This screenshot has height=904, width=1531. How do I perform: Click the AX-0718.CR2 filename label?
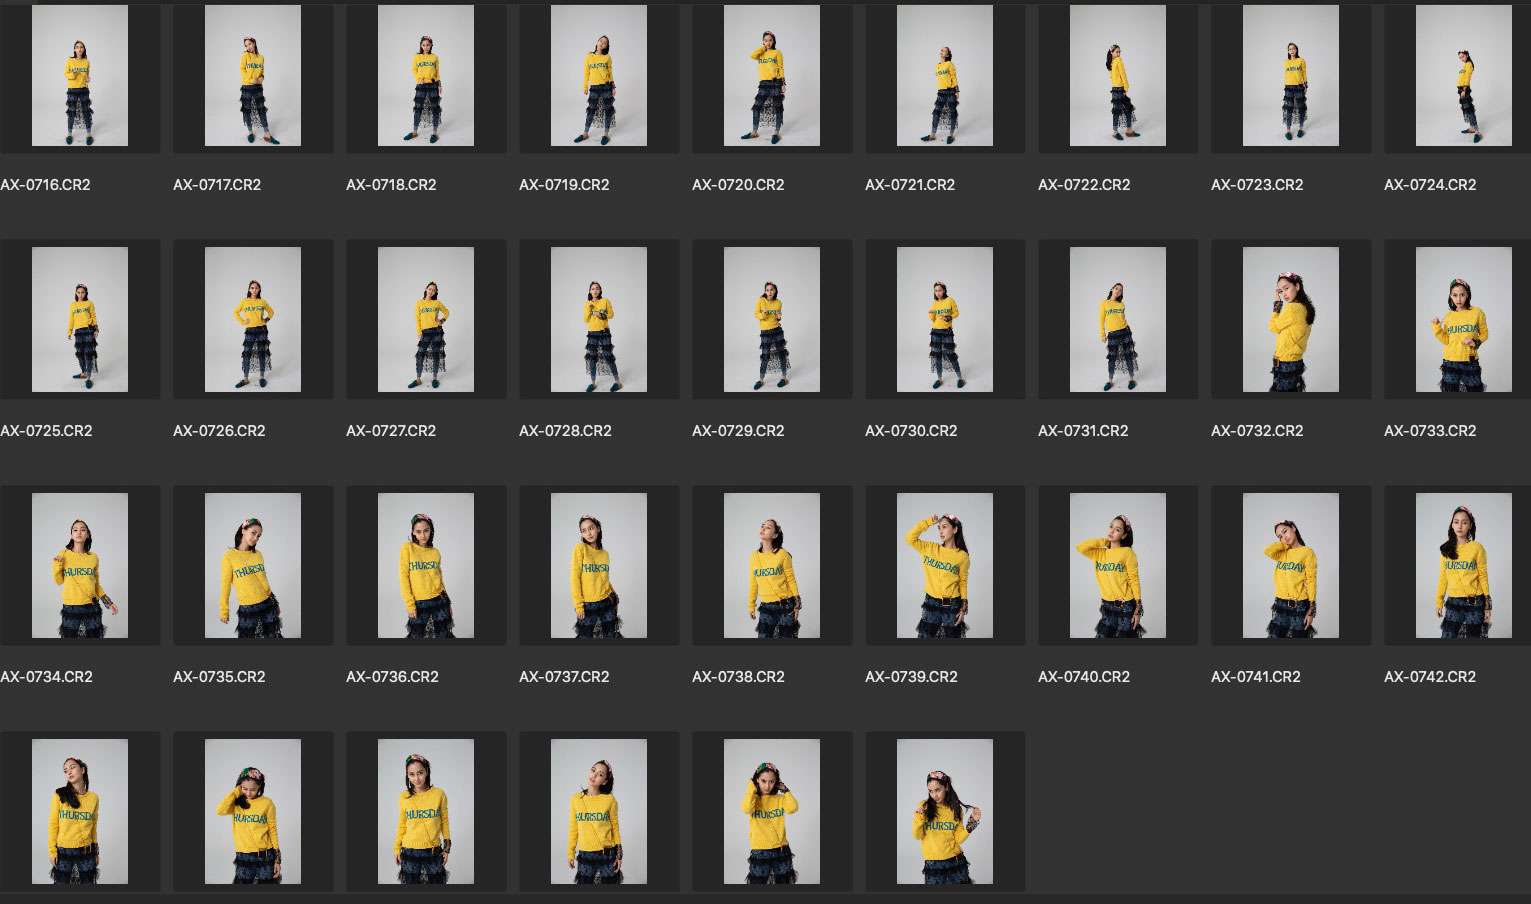[x=391, y=185]
